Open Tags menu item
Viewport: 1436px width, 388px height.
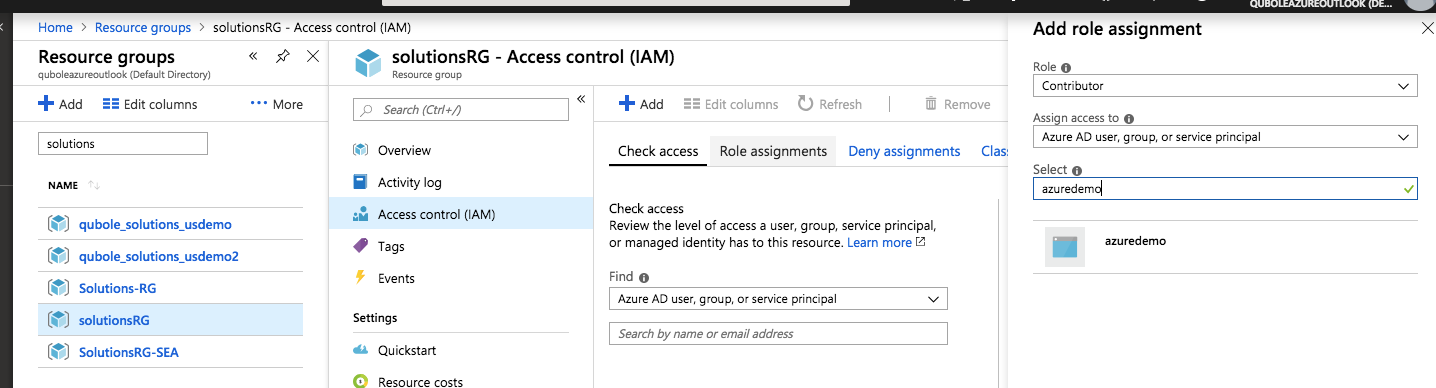pyautogui.click(x=391, y=246)
